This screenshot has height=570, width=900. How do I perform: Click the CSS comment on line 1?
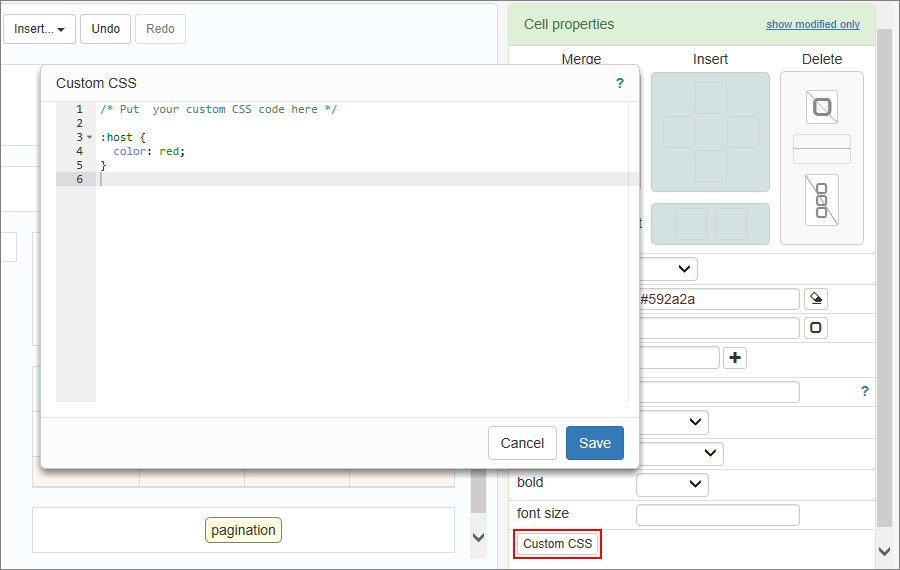[219, 109]
